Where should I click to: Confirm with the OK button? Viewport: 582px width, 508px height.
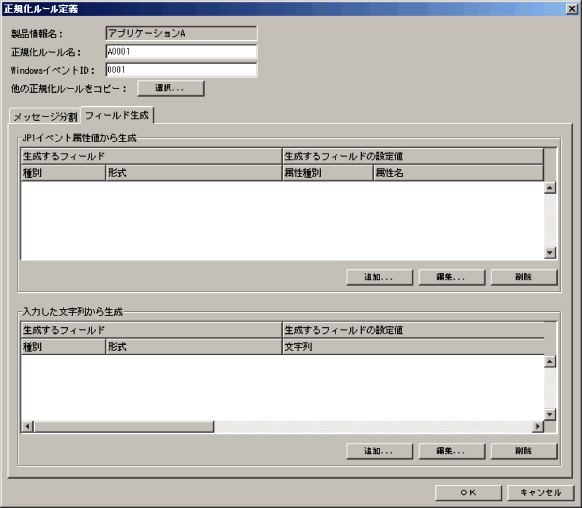coord(468,493)
